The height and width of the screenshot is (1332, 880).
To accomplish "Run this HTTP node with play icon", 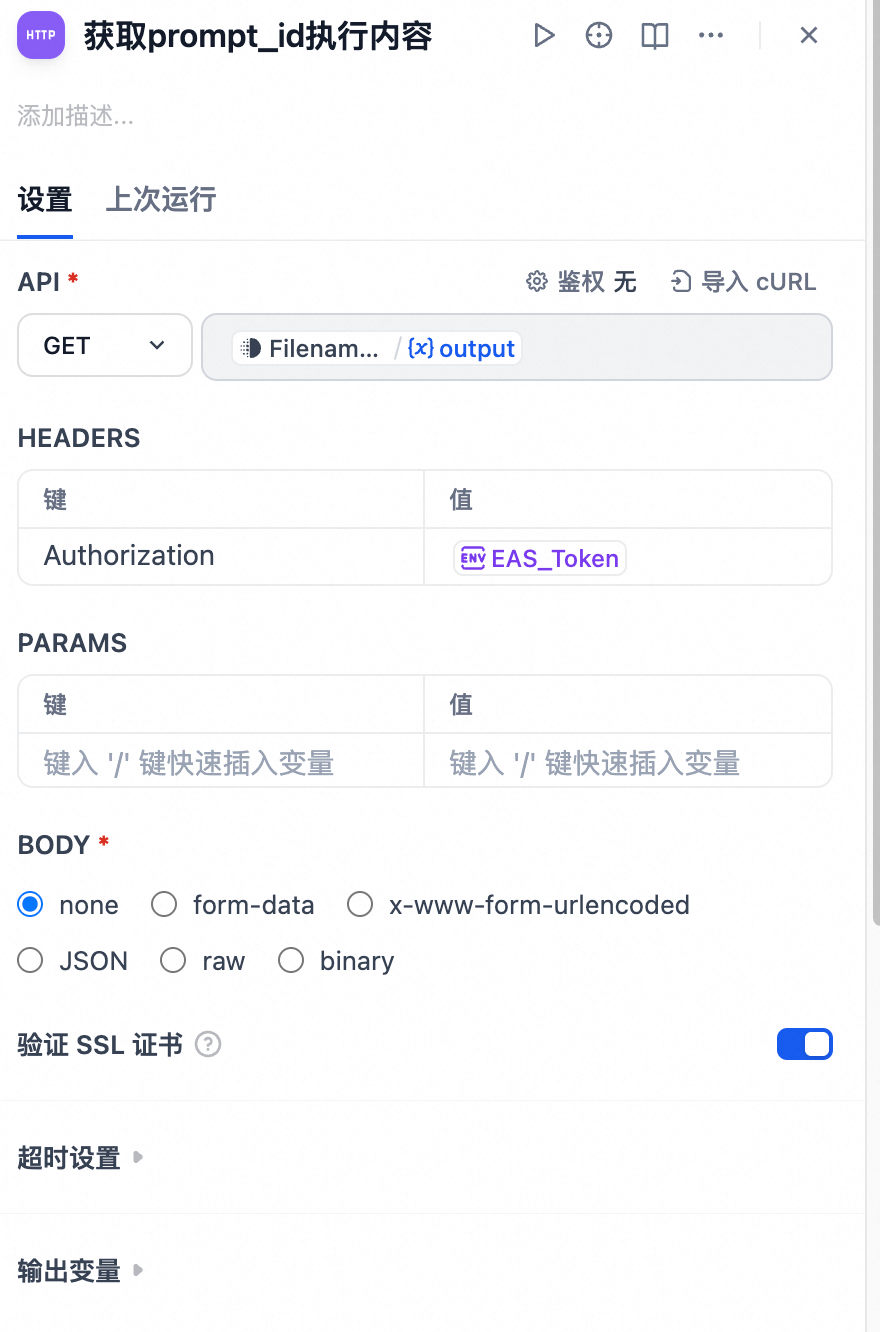I will 544,36.
